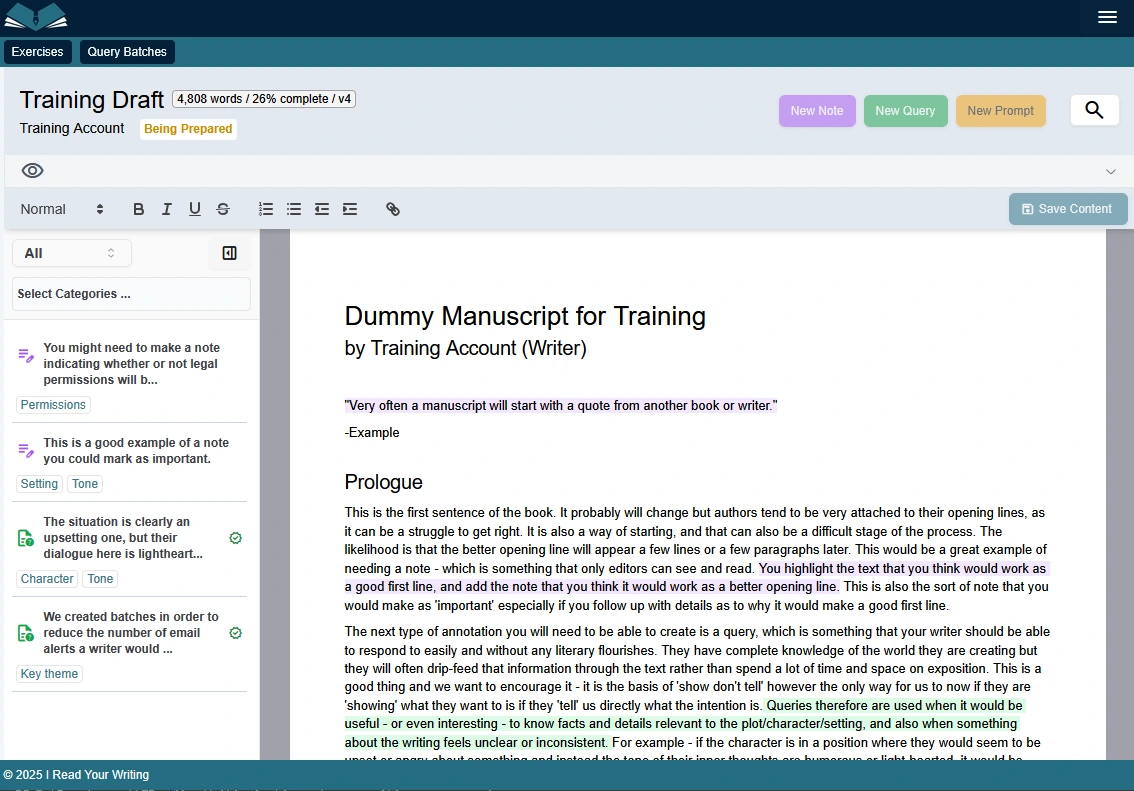Insert a hyperlink using the link icon
The height and width of the screenshot is (791, 1134).
pos(393,209)
